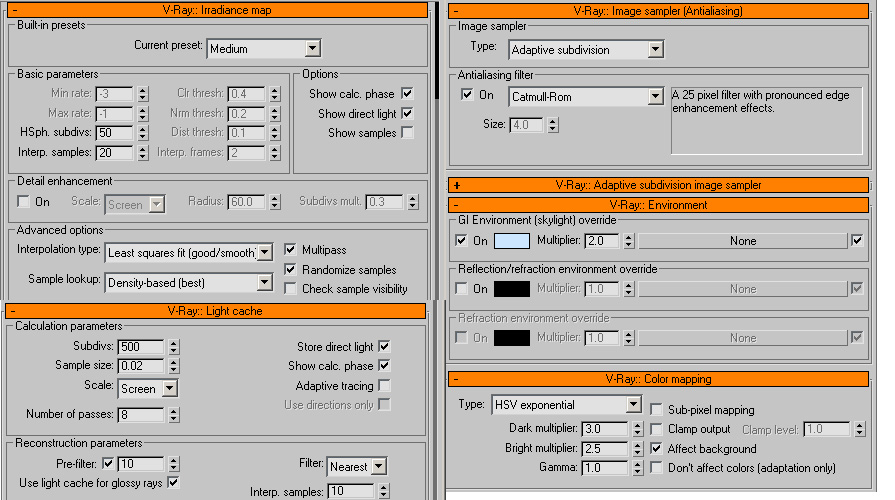Open the Filter dropdown showing Nearest
This screenshot has height=500, width=895.
click(357, 466)
